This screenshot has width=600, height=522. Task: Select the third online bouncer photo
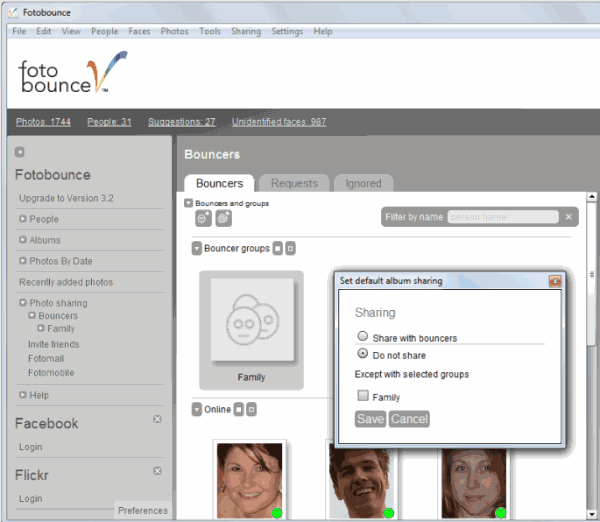(x=474, y=483)
